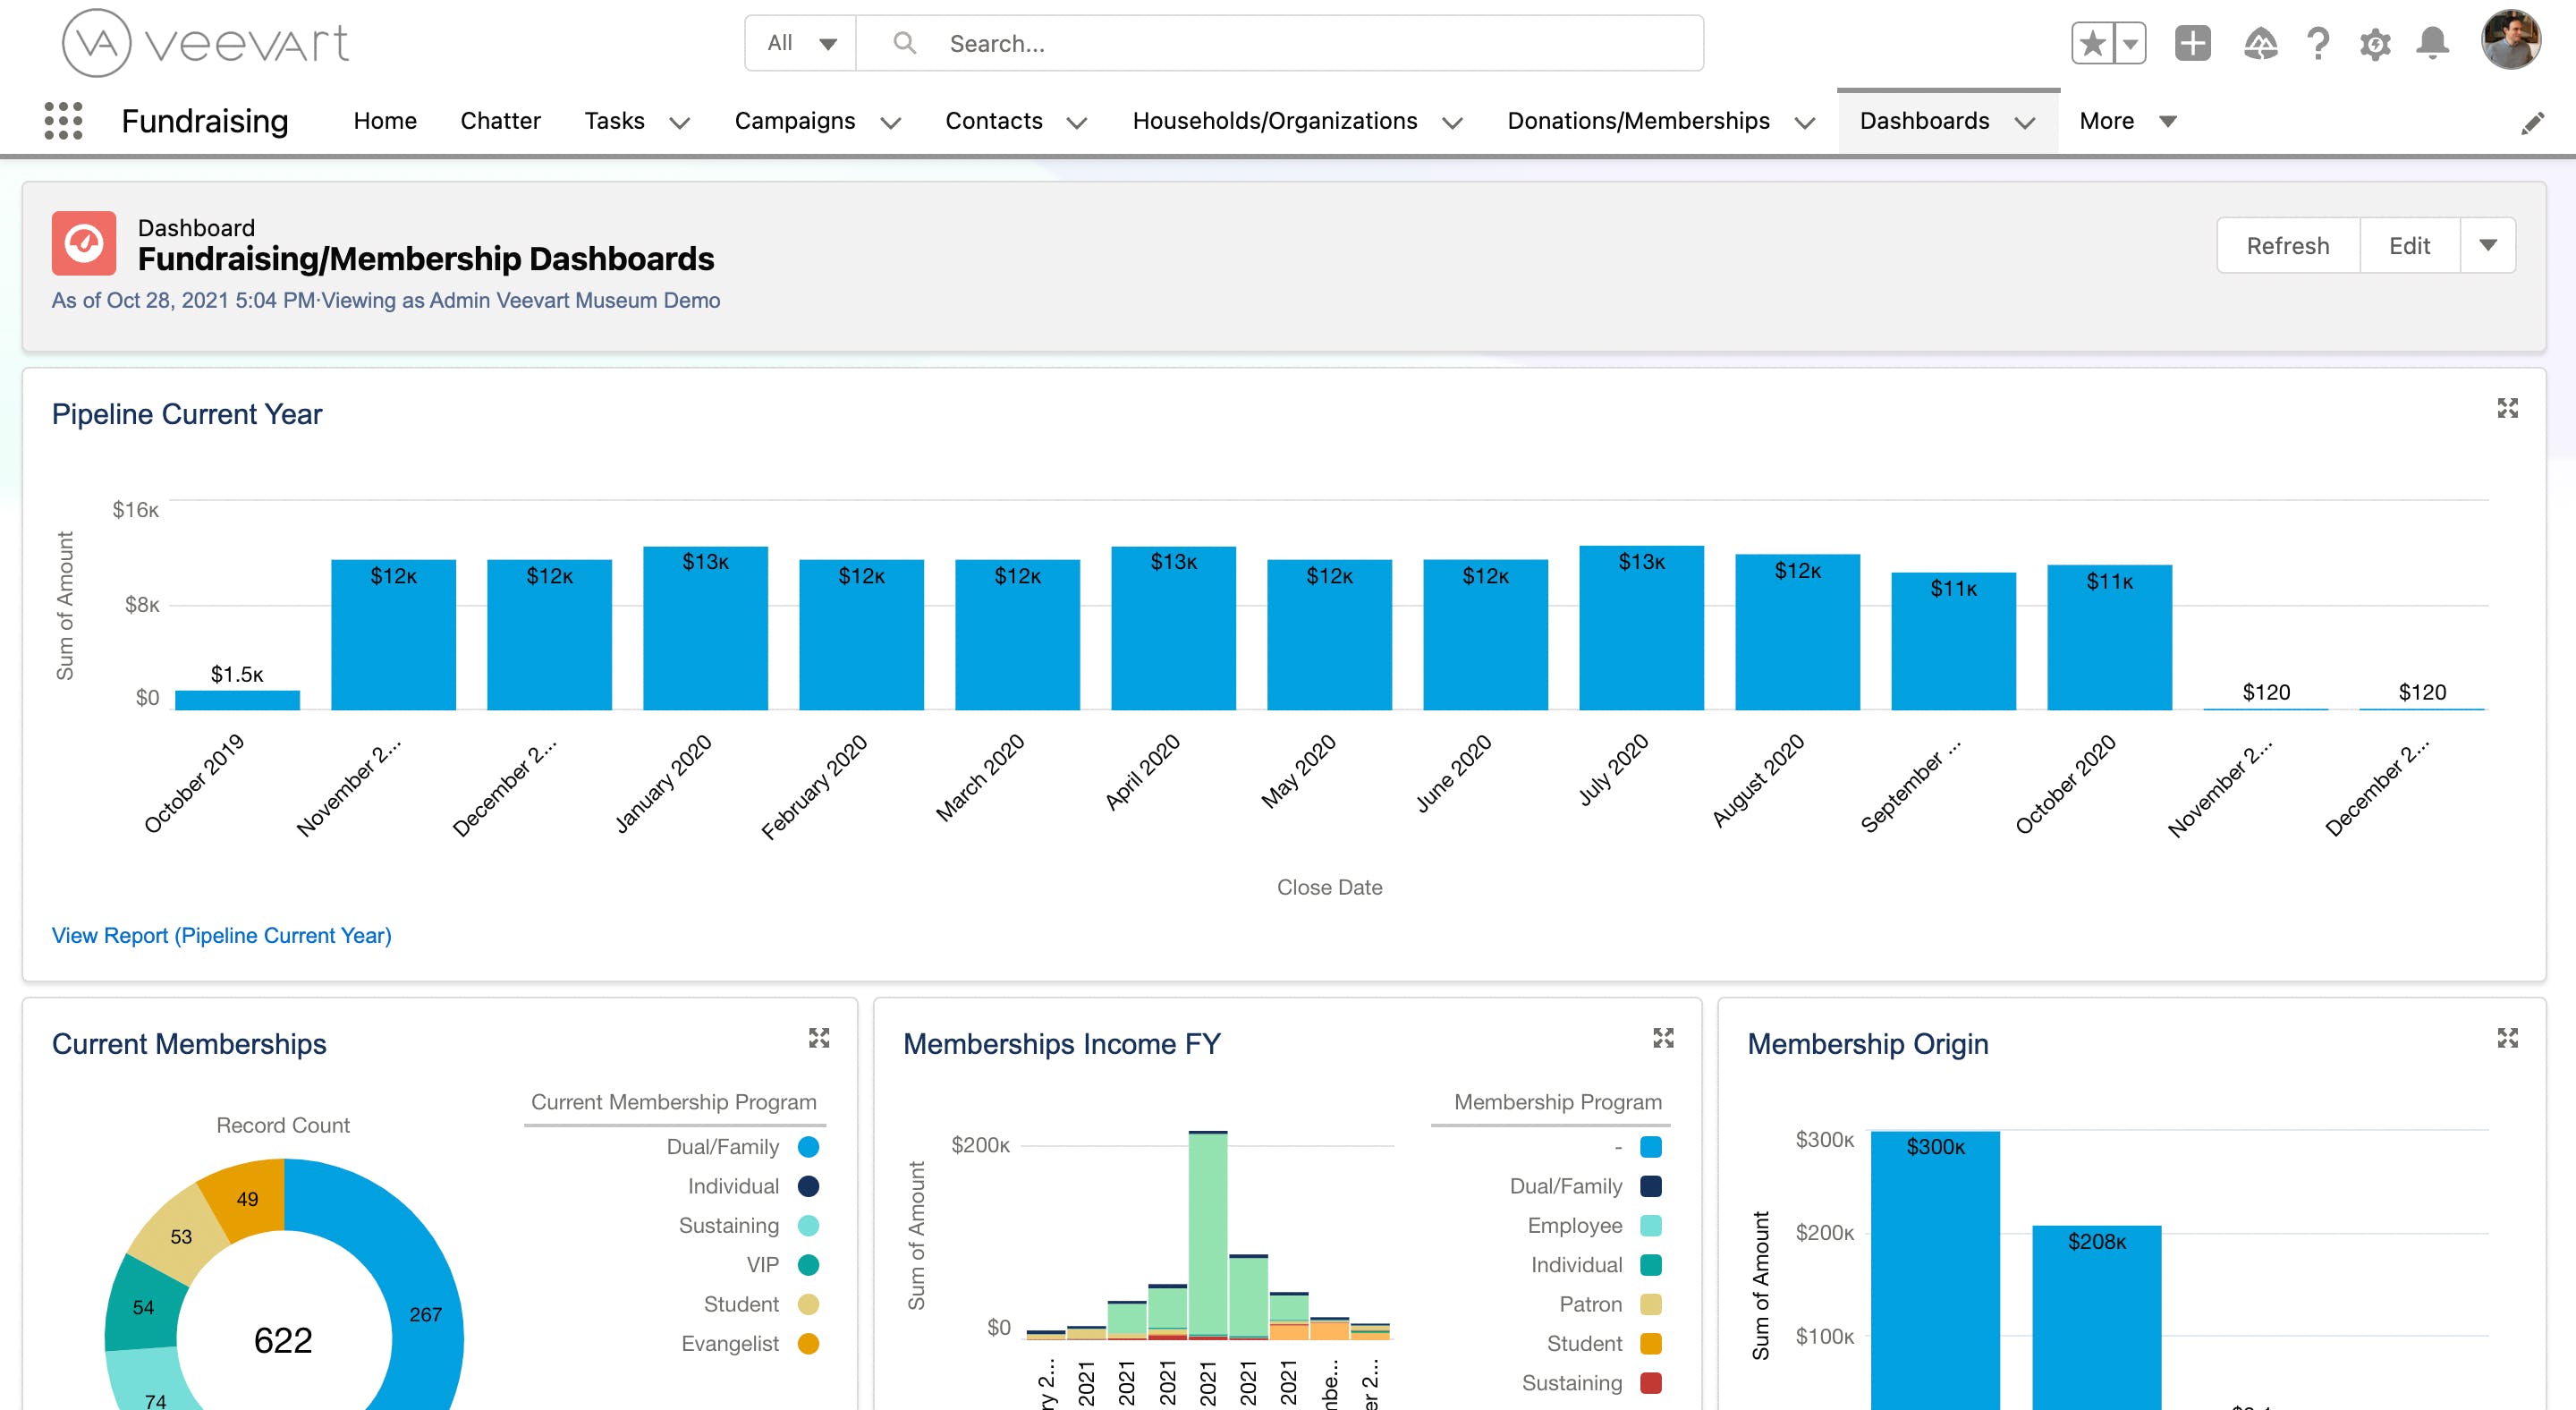Expand the Current Memberships widget
Screen dimensions: 2576x1410
click(x=819, y=1038)
